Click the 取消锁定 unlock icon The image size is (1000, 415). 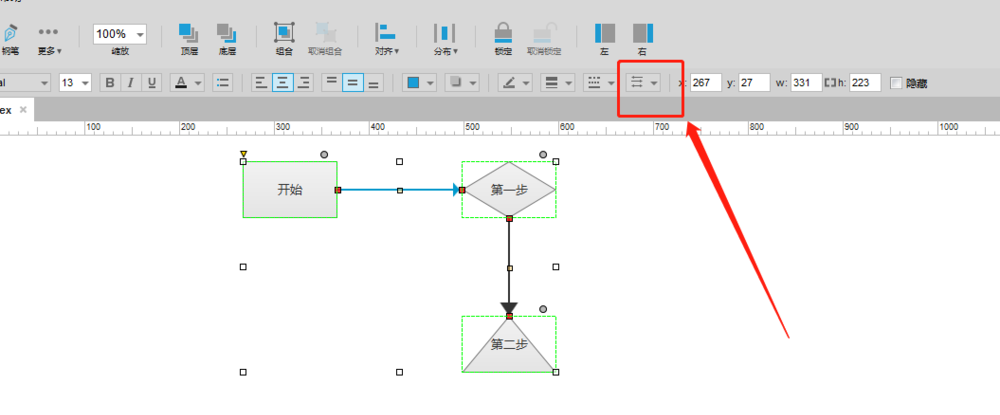pyautogui.click(x=545, y=38)
